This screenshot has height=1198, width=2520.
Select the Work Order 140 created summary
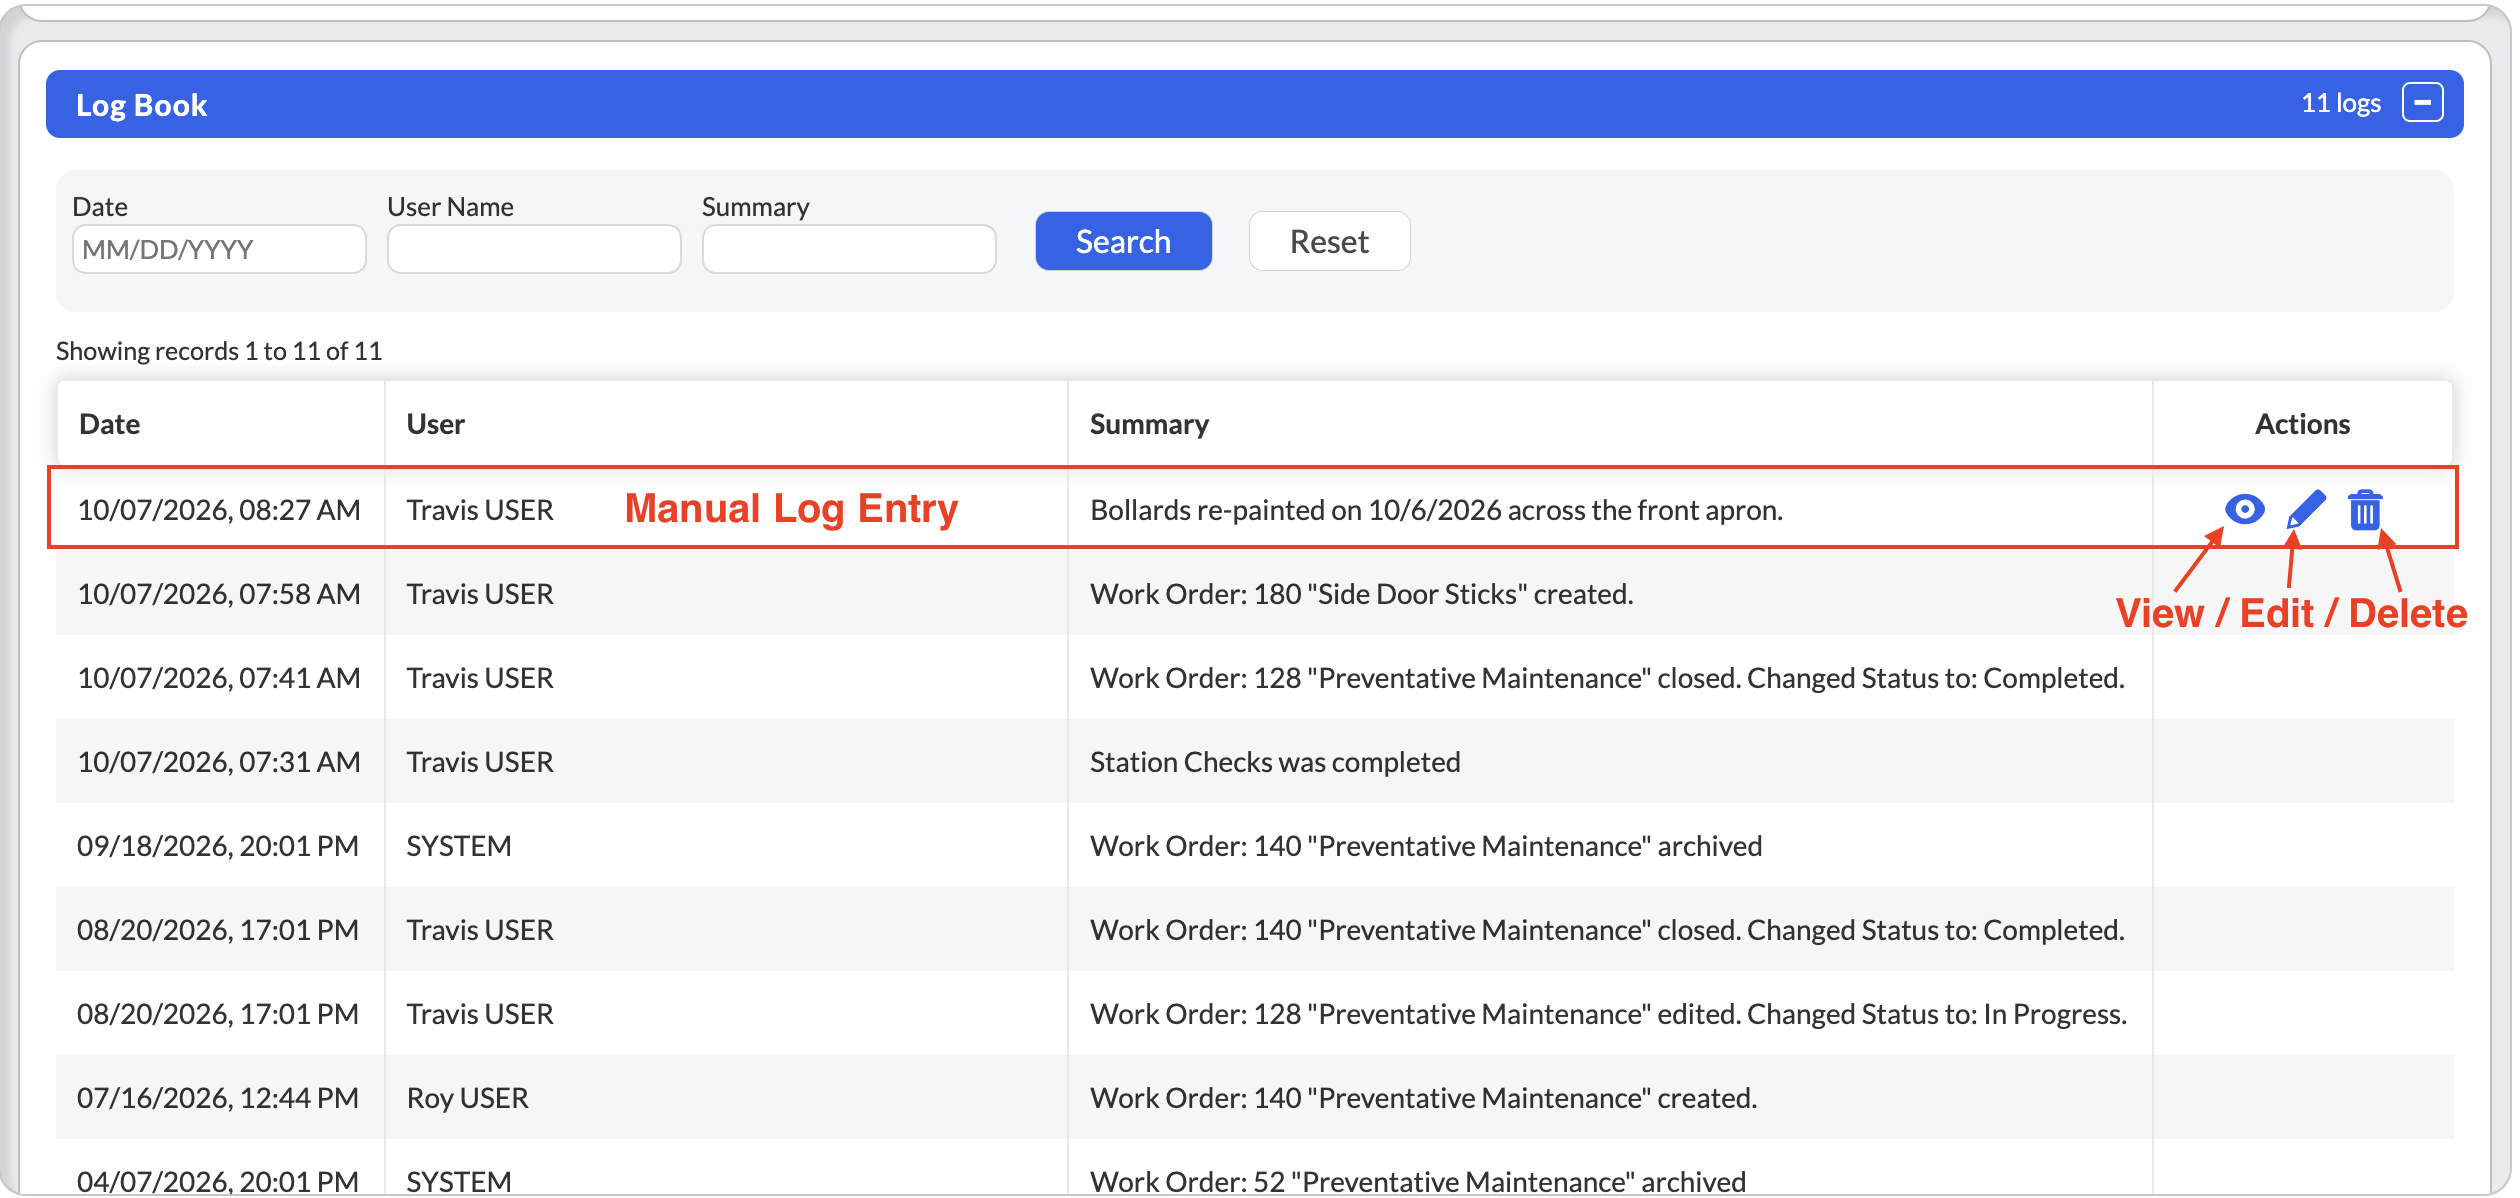click(x=1423, y=1098)
